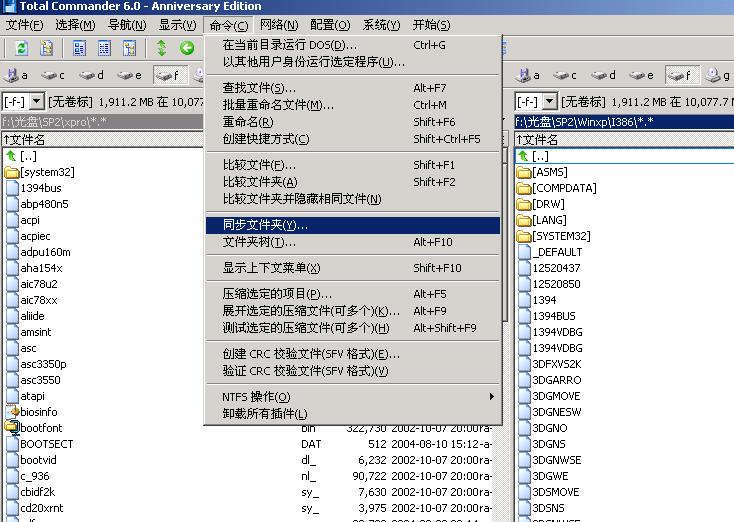Select file BOOTSECT in left panel
The height and width of the screenshot is (522, 734).
(46, 444)
